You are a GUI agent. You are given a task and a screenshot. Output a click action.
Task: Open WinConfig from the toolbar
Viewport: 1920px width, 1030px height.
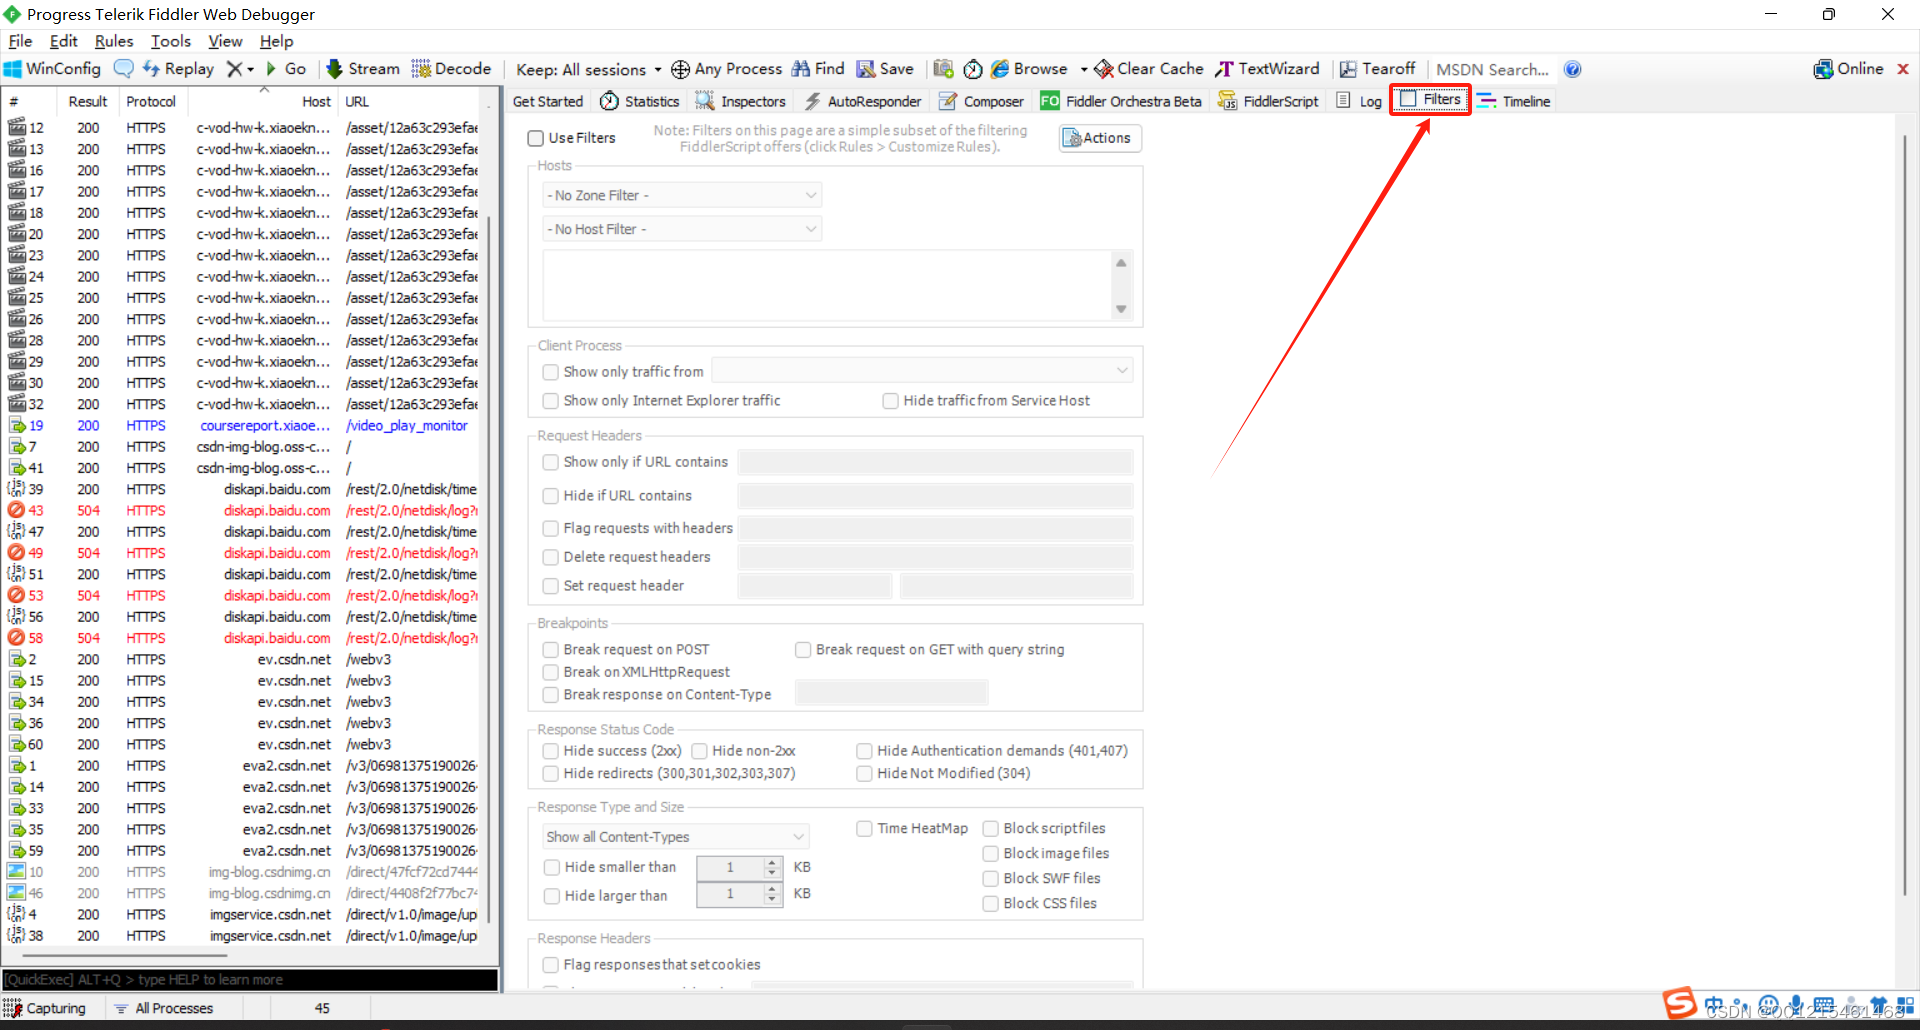point(52,69)
